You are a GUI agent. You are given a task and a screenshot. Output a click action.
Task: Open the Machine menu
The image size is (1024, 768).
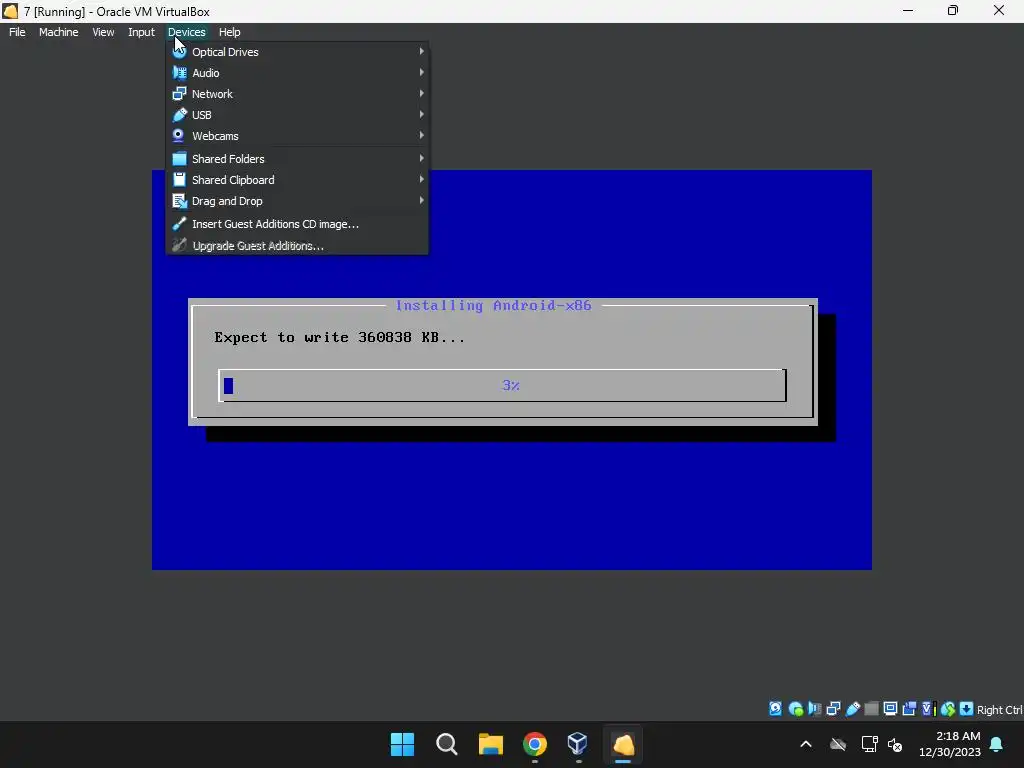(58, 32)
